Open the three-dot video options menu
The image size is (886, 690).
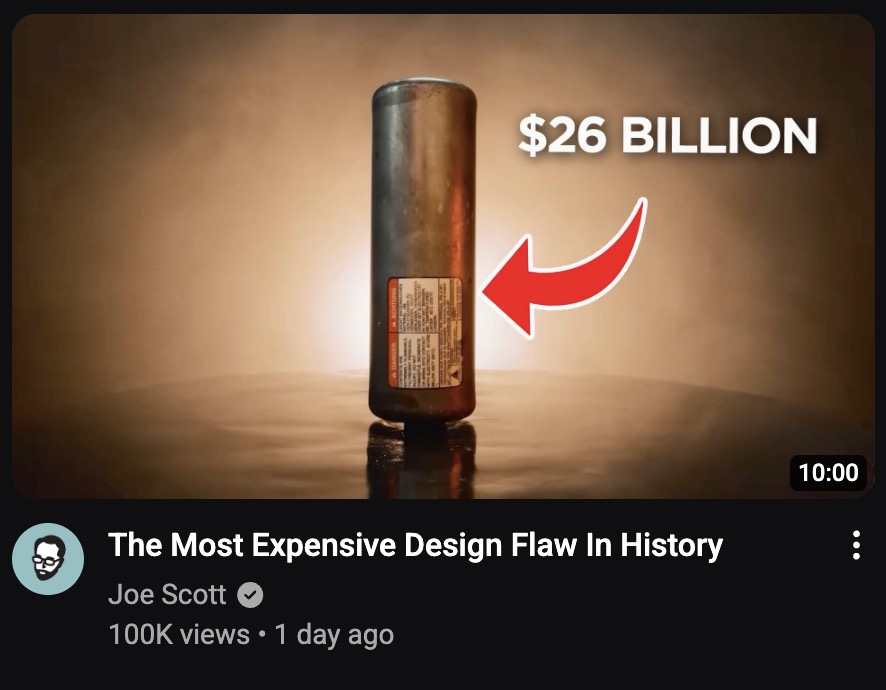click(856, 545)
